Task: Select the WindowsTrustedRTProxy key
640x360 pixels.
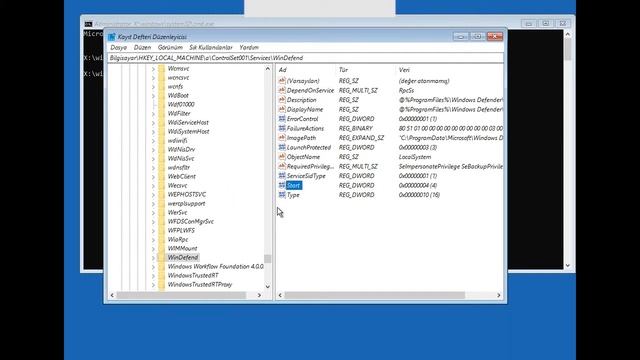Action: (200, 284)
